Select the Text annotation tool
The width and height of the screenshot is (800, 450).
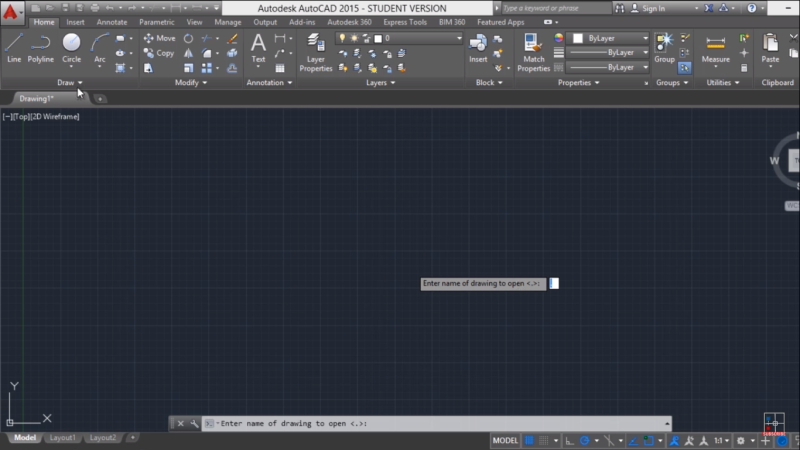258,48
